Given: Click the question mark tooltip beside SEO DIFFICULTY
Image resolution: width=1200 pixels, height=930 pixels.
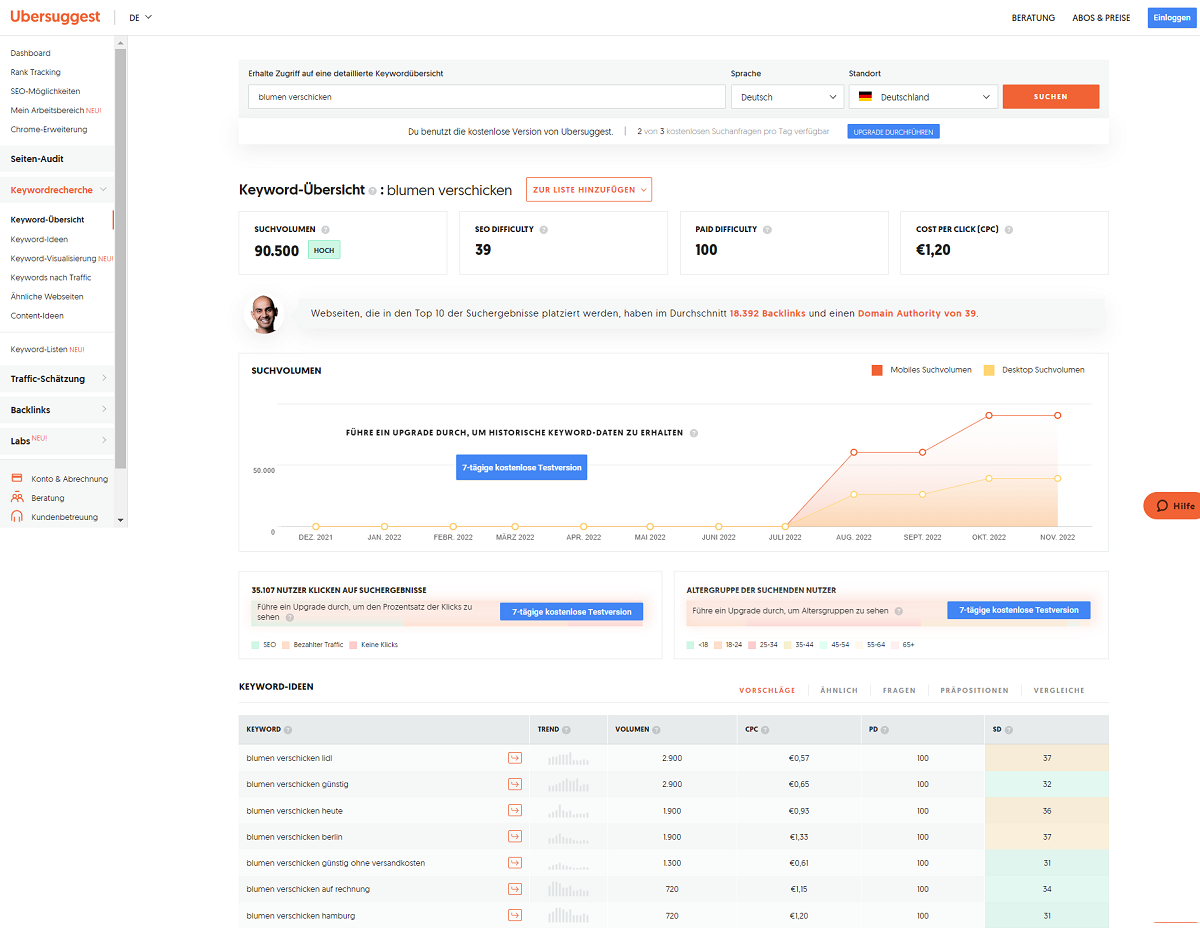Looking at the screenshot, I should tap(544, 229).
